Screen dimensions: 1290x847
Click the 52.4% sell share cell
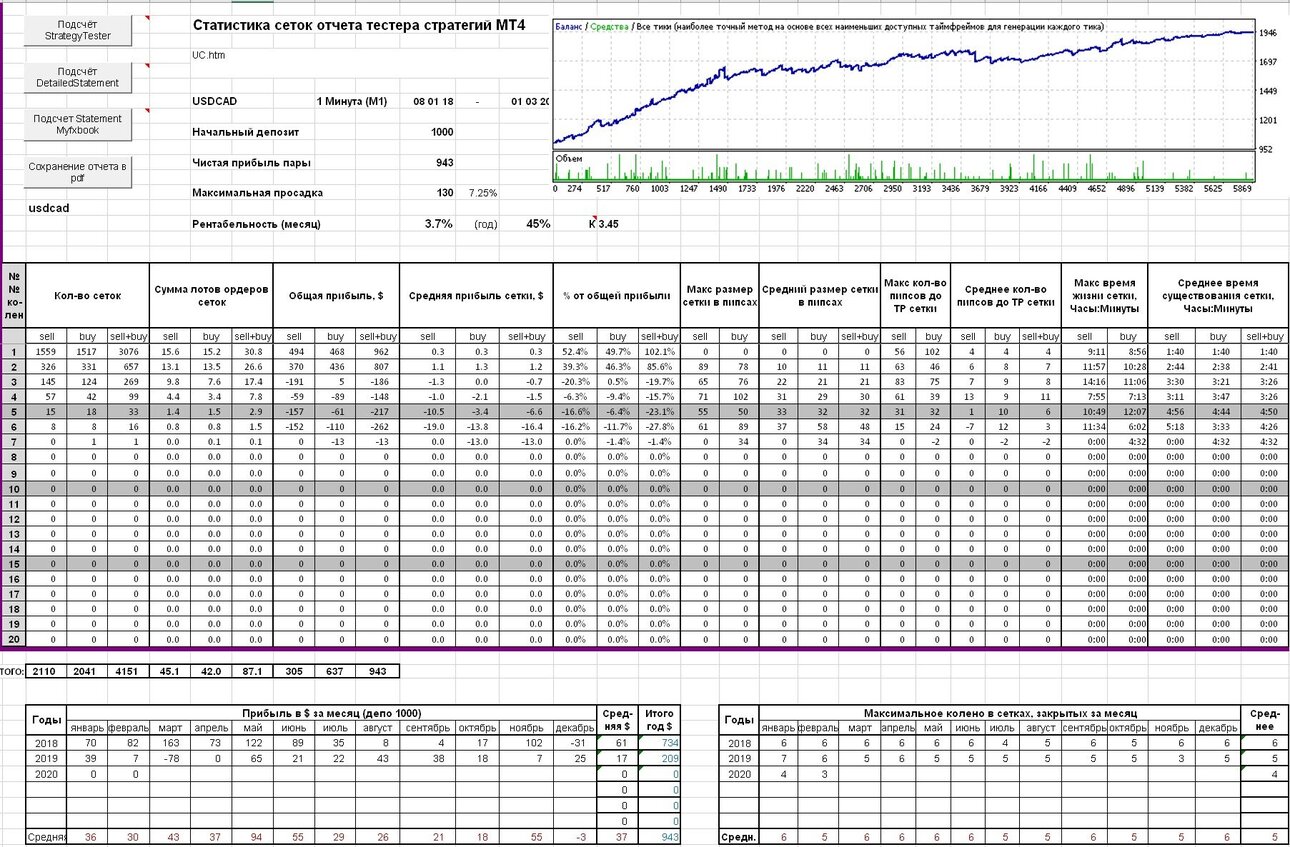pos(573,352)
